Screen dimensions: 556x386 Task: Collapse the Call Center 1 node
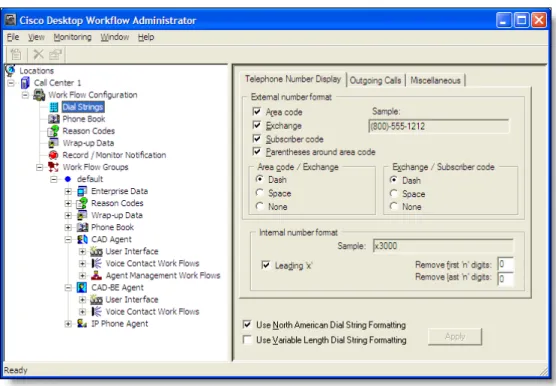click(11, 83)
